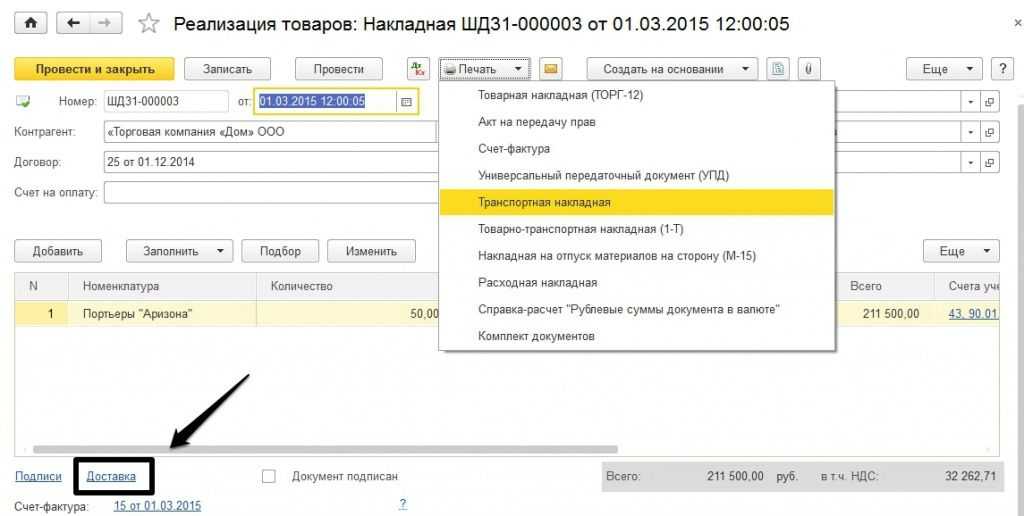Expand dropdown of right field in Номер row

point(971,102)
